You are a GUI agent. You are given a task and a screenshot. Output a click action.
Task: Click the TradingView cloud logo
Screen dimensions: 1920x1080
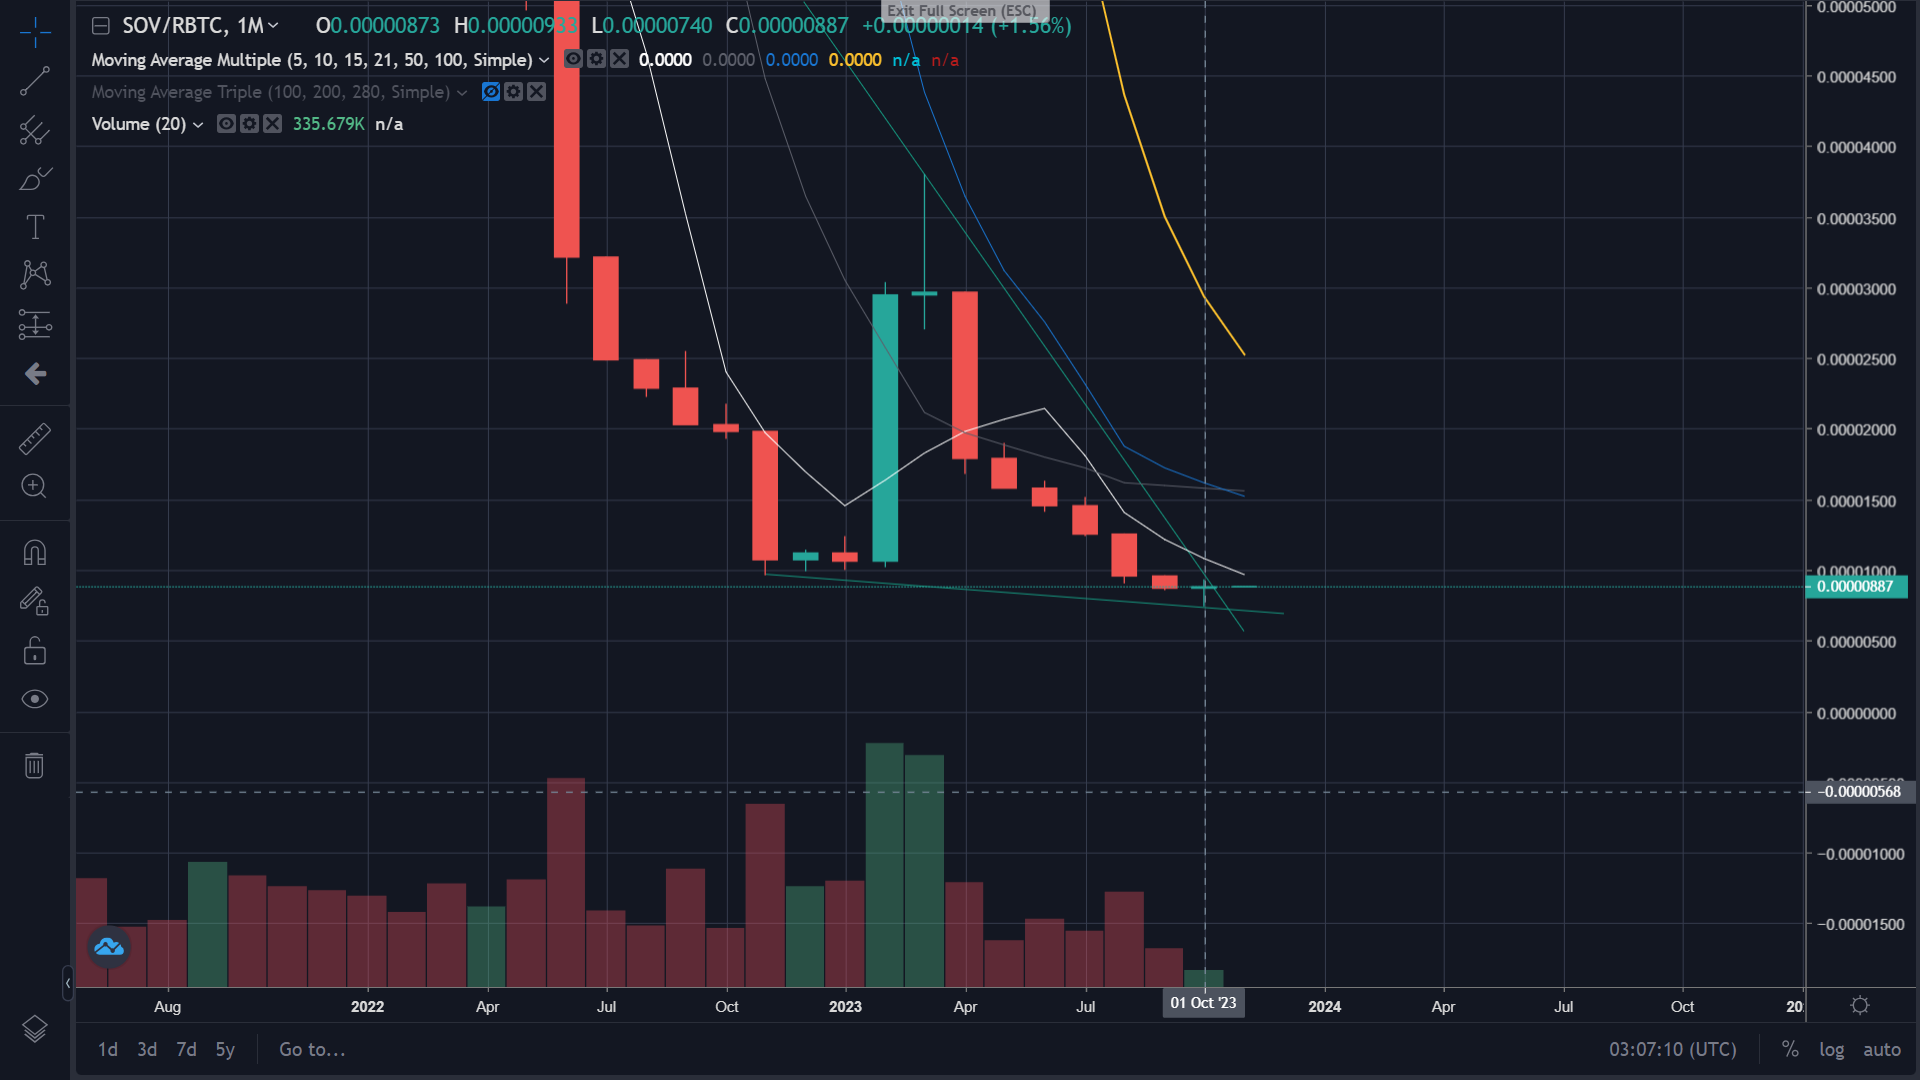click(x=109, y=946)
